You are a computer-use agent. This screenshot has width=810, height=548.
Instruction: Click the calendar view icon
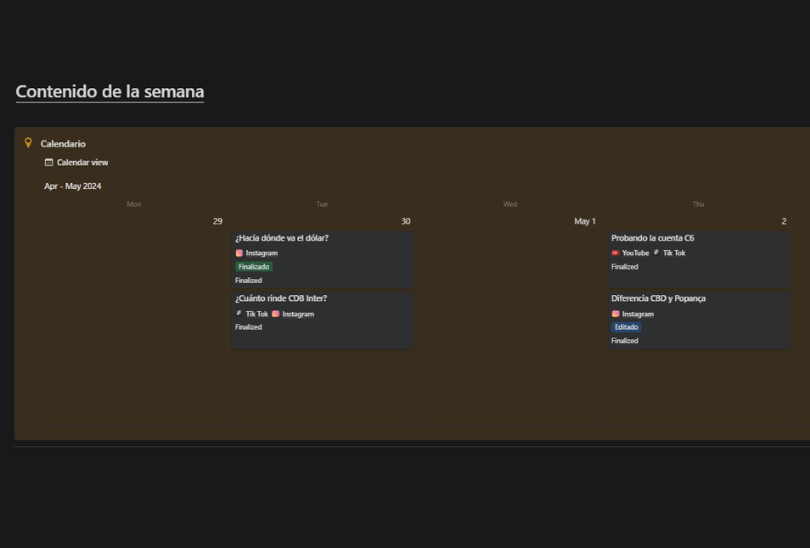coord(49,162)
